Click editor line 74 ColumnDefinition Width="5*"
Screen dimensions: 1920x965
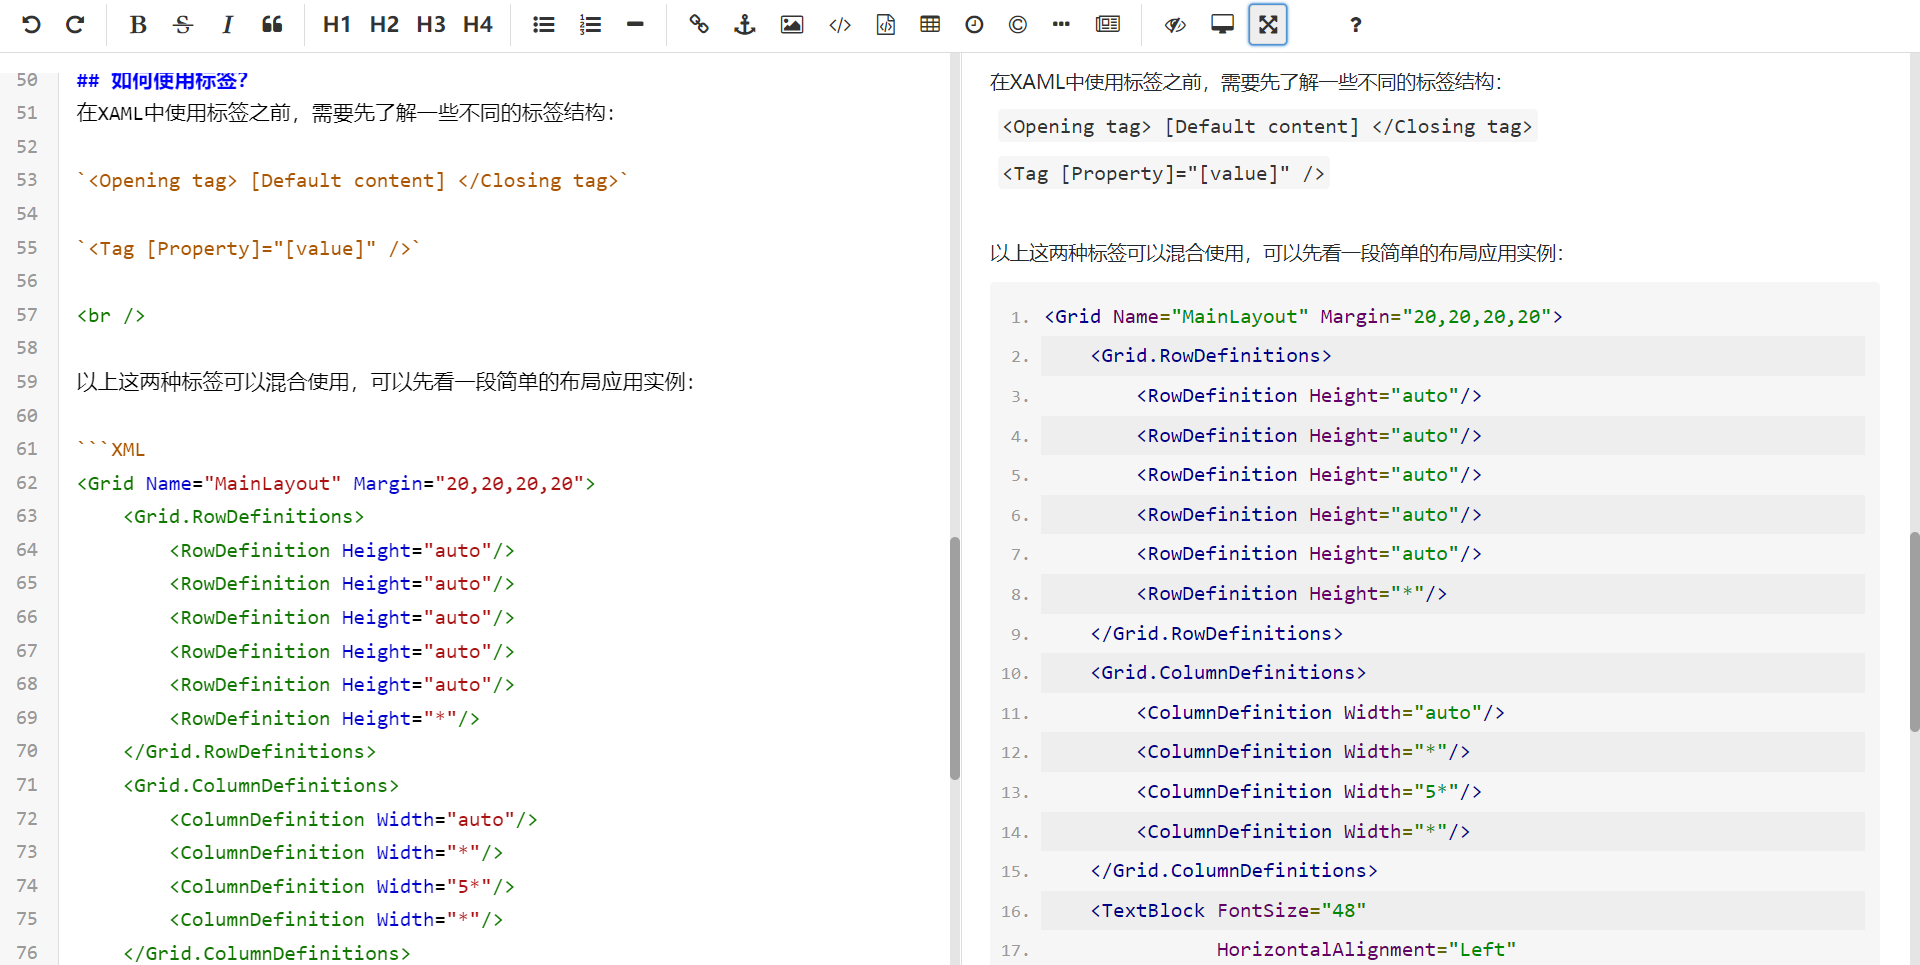tap(342, 887)
